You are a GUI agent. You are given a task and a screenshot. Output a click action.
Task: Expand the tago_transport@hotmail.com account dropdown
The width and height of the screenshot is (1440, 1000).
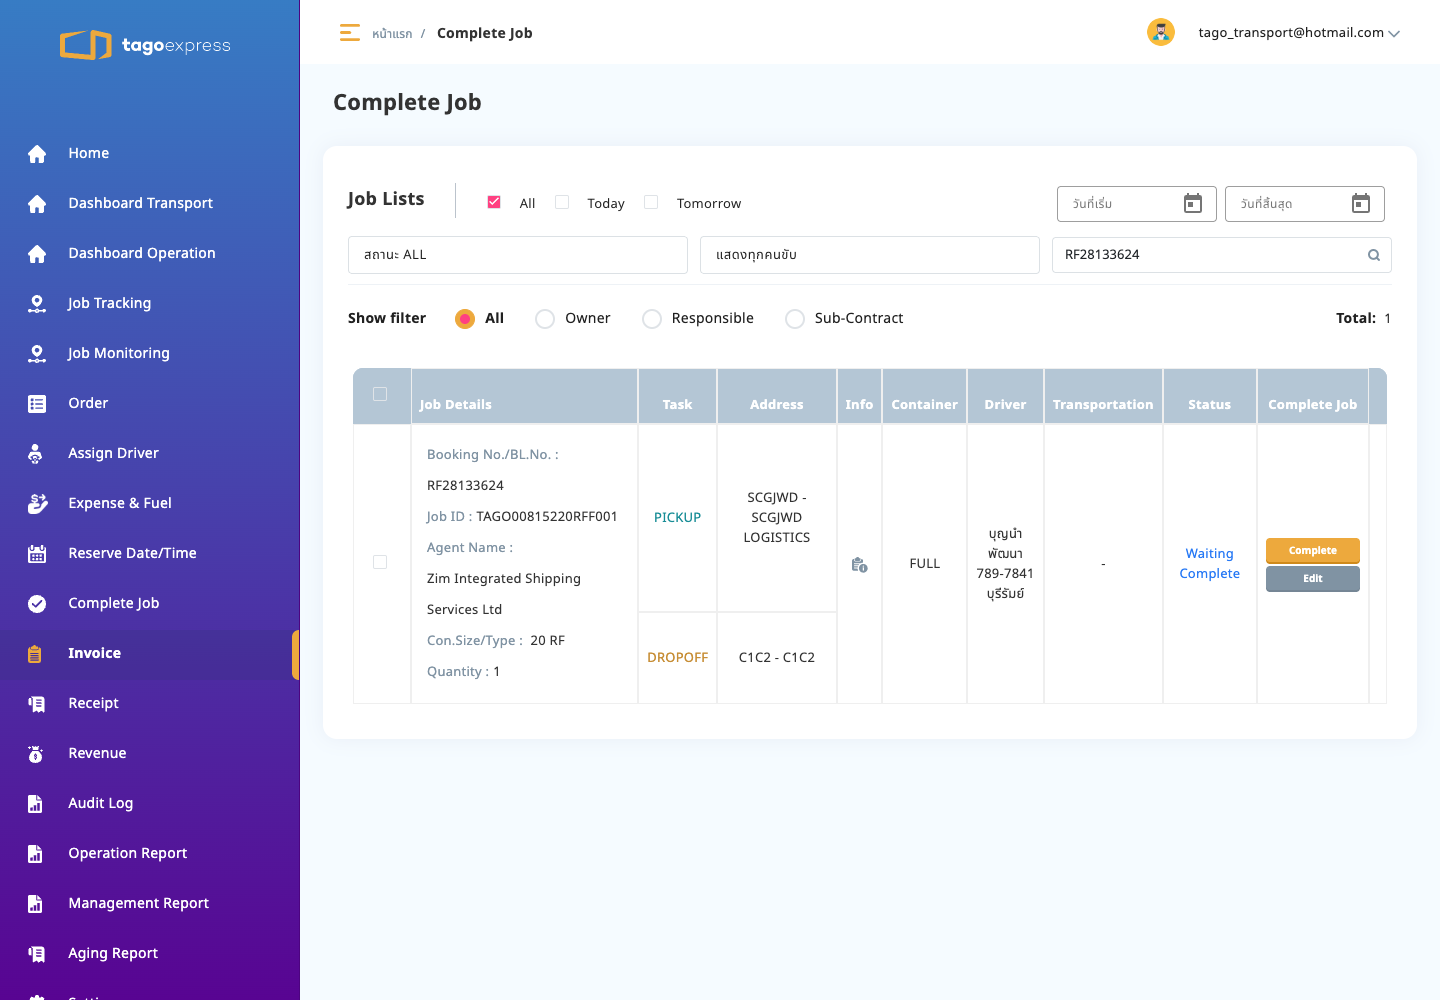pos(1299,33)
